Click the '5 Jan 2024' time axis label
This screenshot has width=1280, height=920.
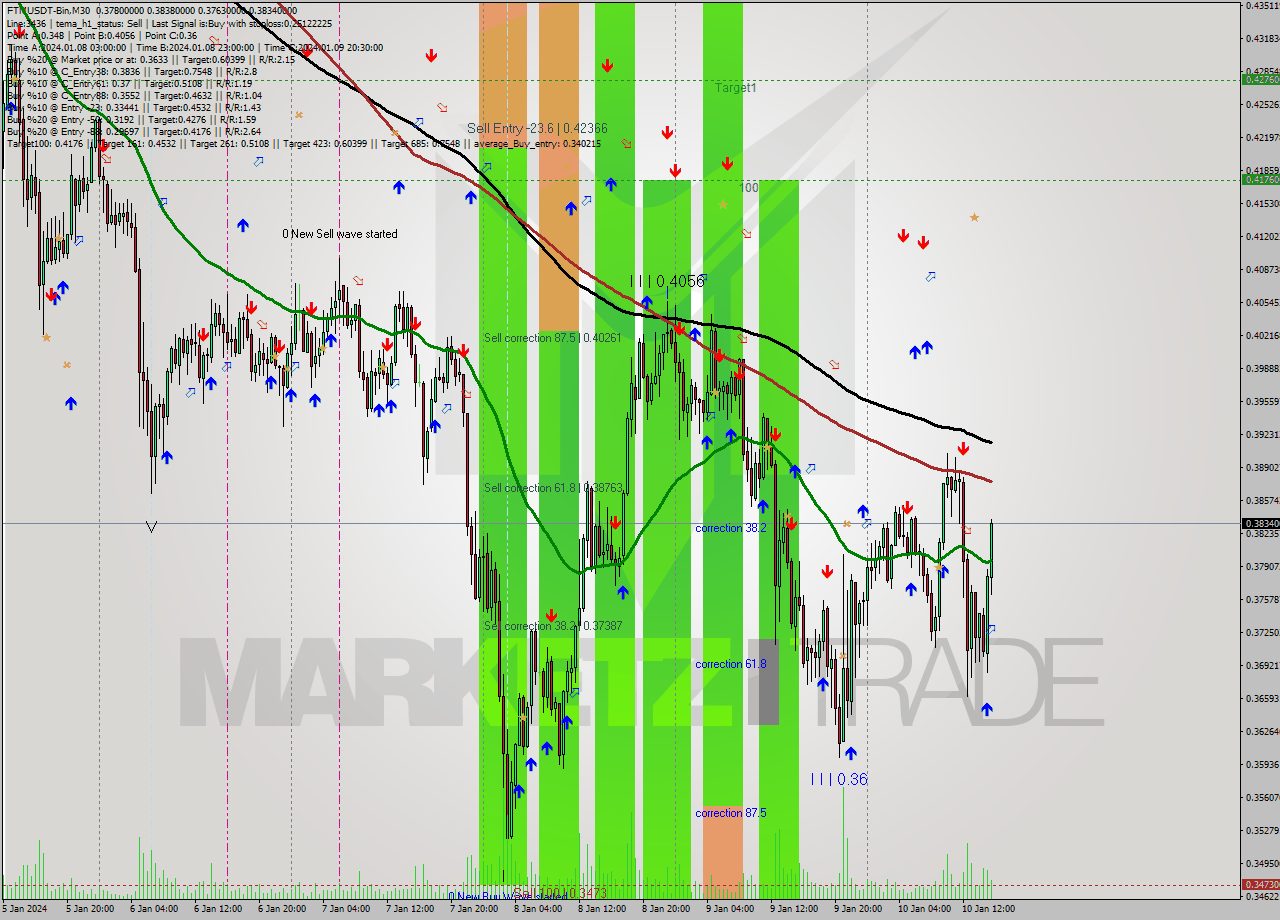tap(24, 910)
